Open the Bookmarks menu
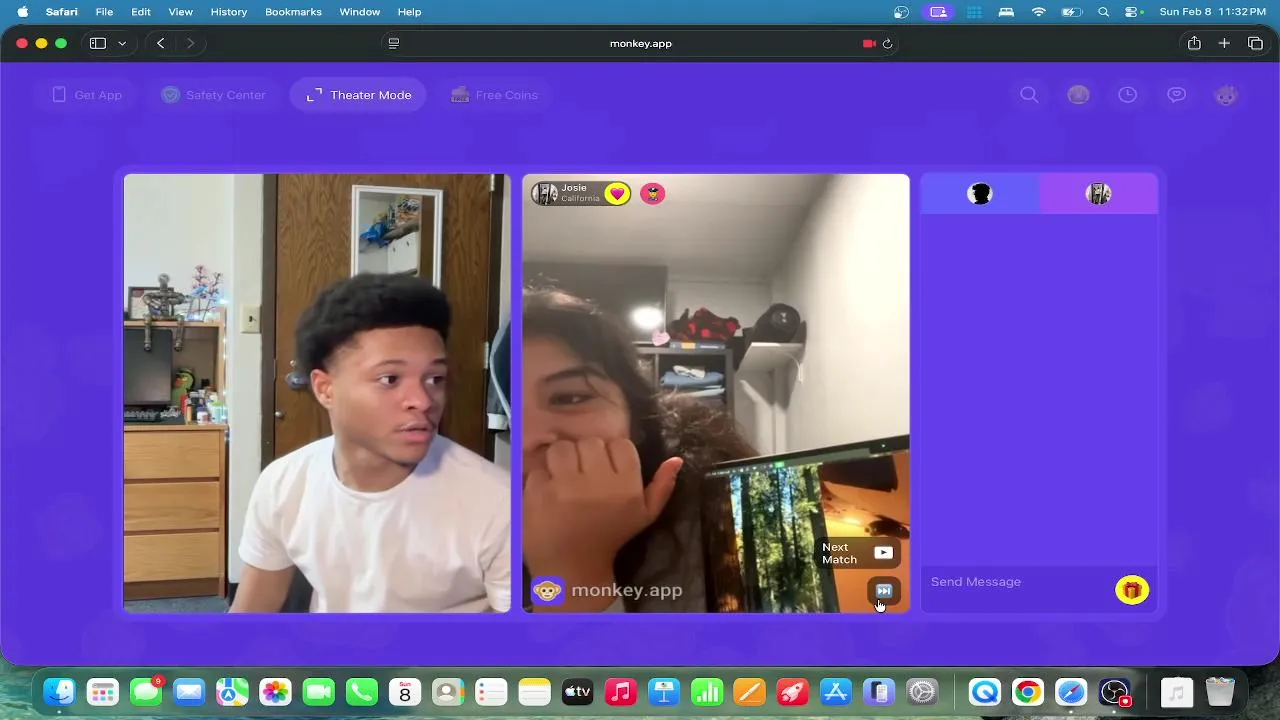1280x720 pixels. [293, 12]
